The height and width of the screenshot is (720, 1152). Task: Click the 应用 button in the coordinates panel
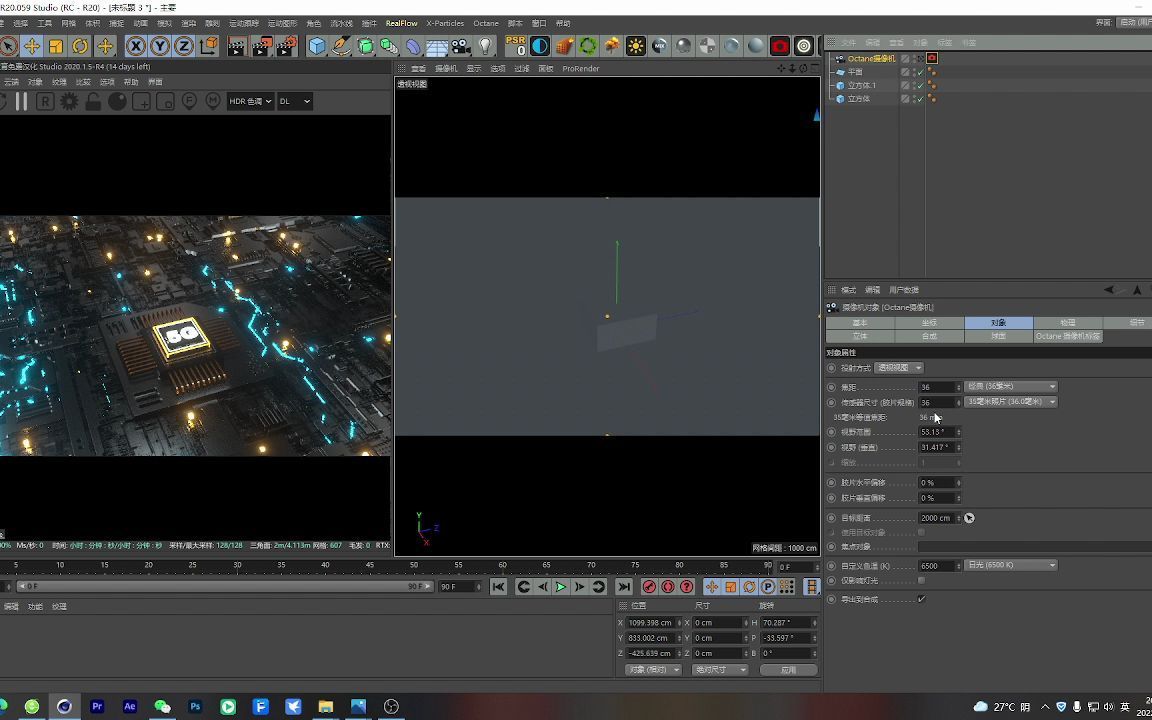[788, 669]
